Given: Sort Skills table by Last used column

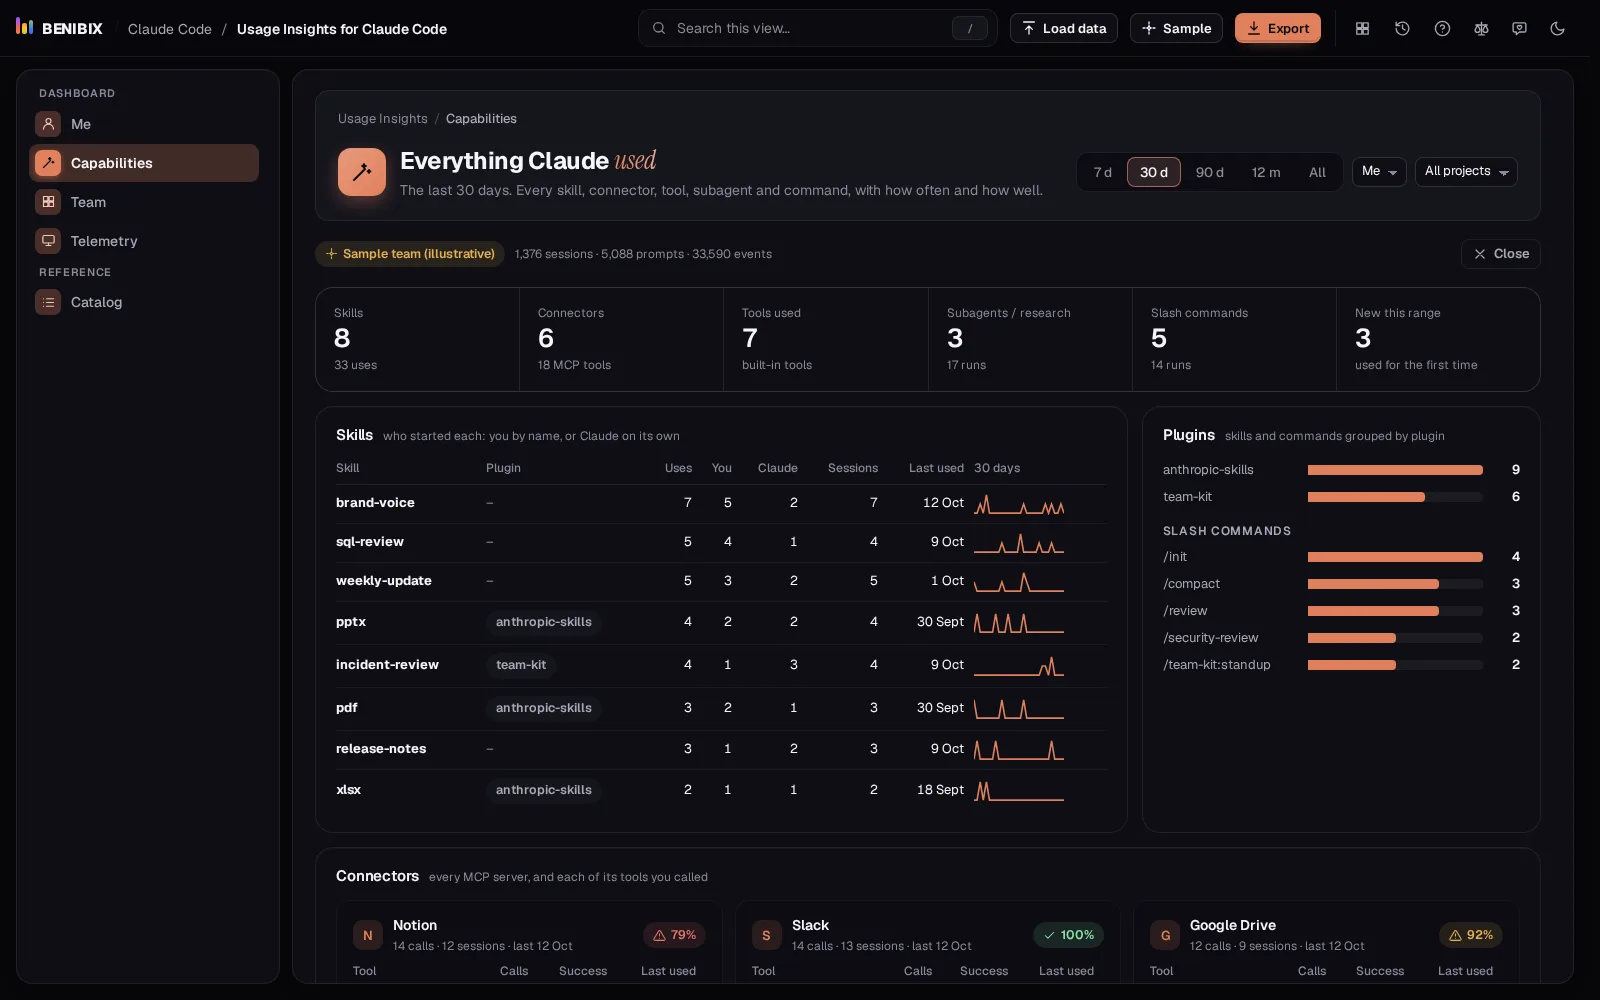Looking at the screenshot, I should 936,468.
